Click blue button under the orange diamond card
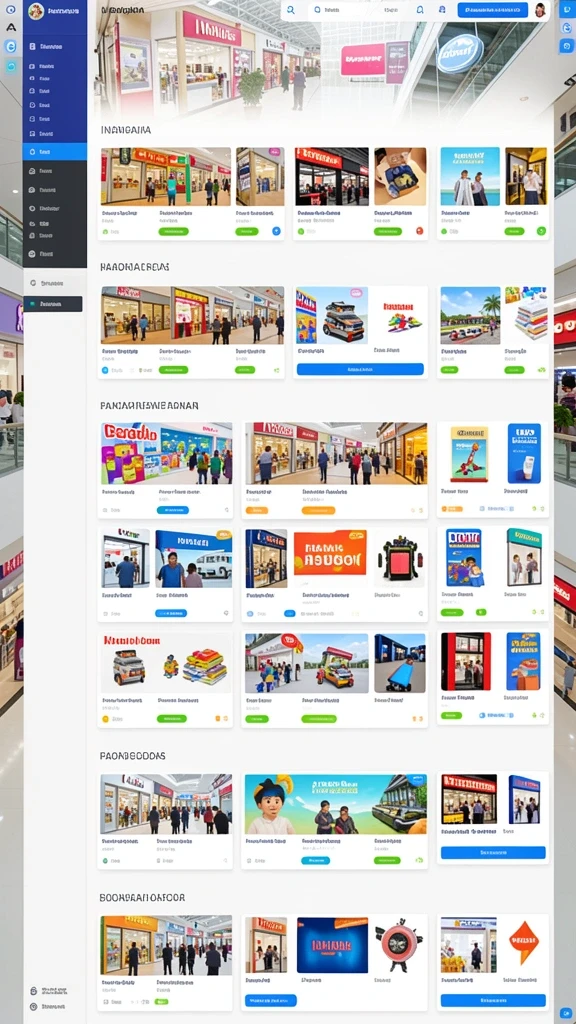 (493, 1000)
